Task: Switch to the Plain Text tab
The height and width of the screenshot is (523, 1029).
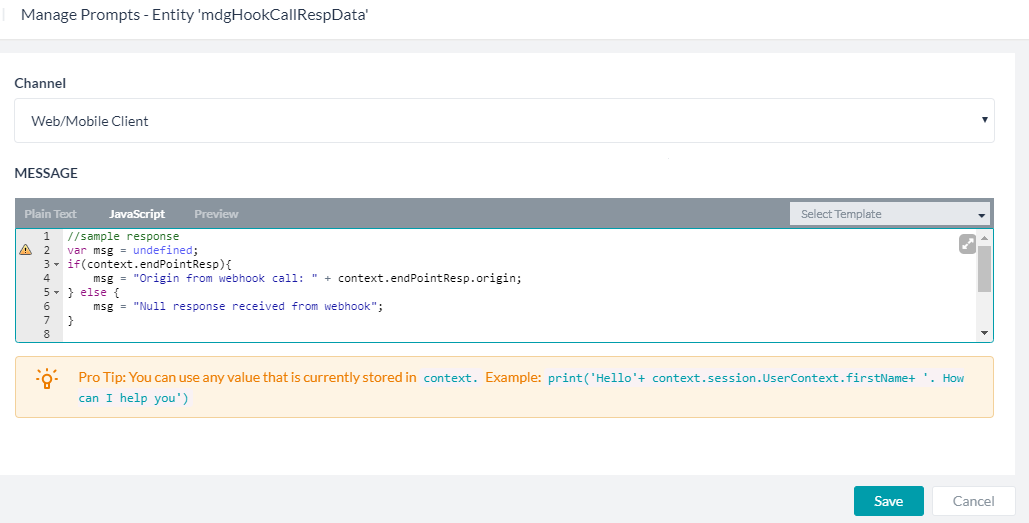Action: click(51, 214)
